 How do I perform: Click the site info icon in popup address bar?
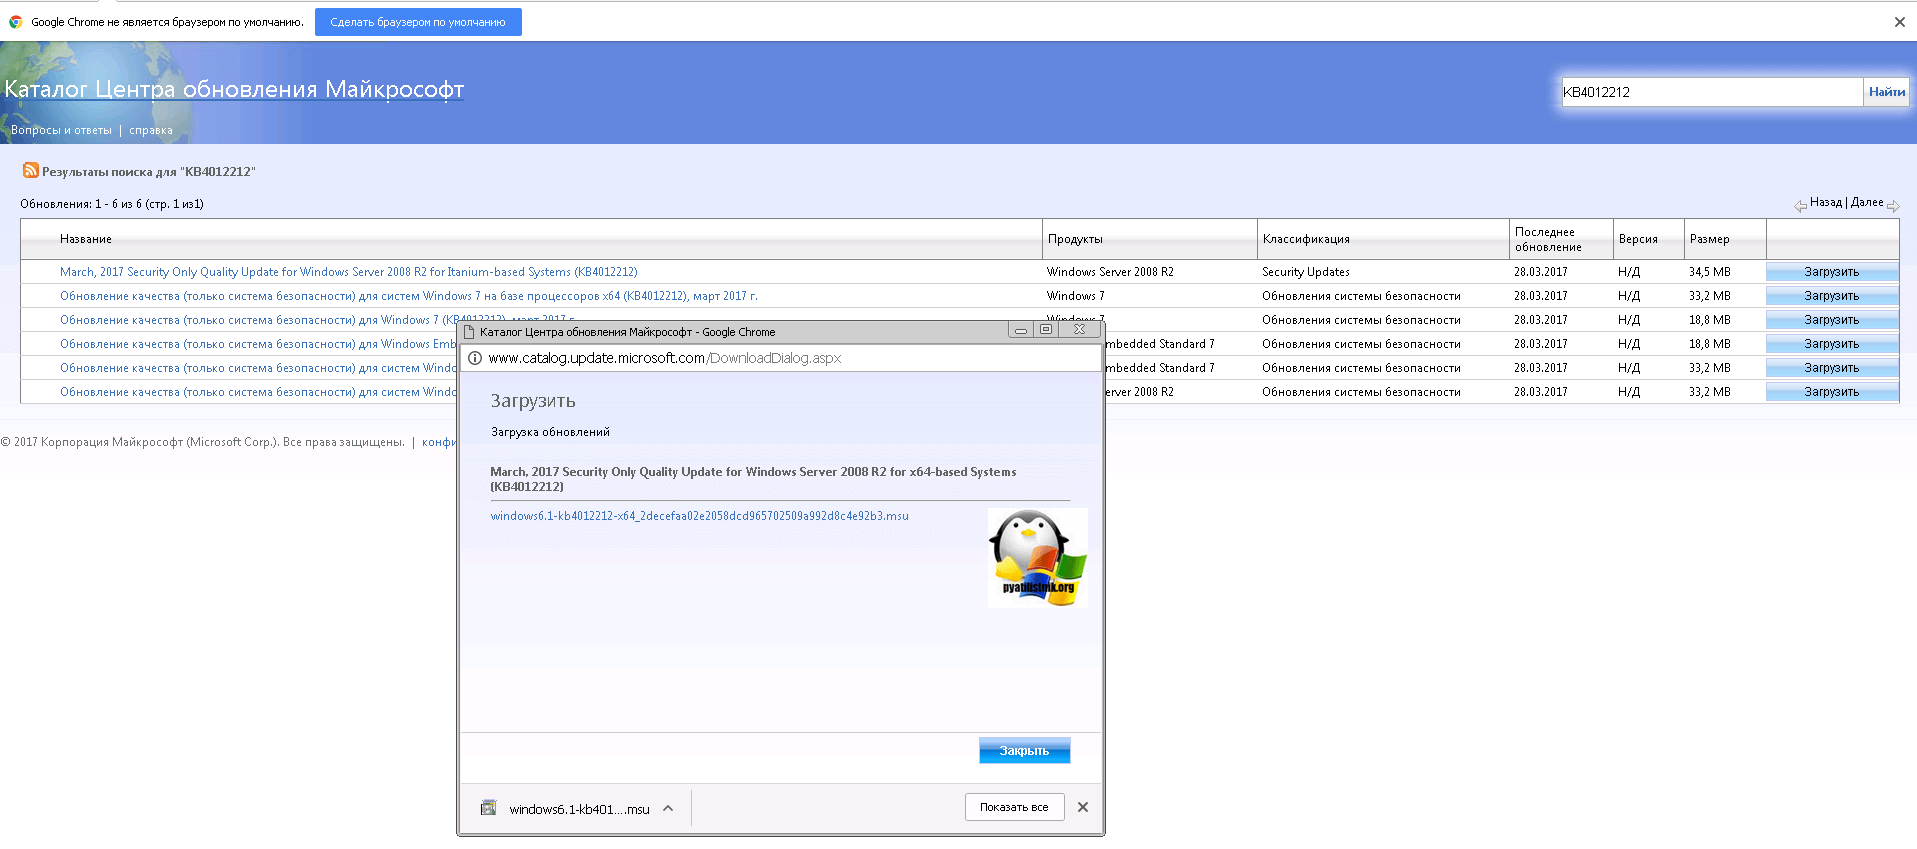pos(475,358)
